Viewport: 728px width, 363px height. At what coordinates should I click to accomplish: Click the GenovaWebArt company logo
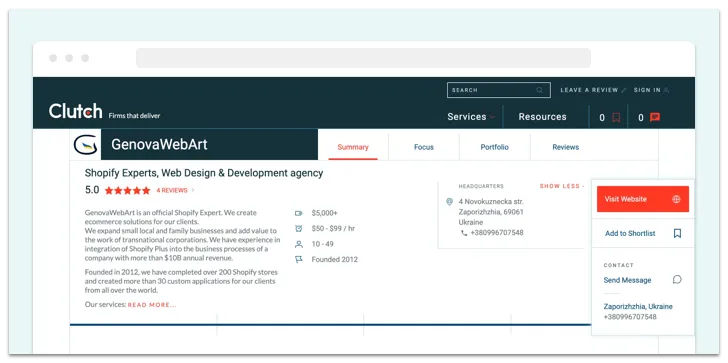point(85,144)
